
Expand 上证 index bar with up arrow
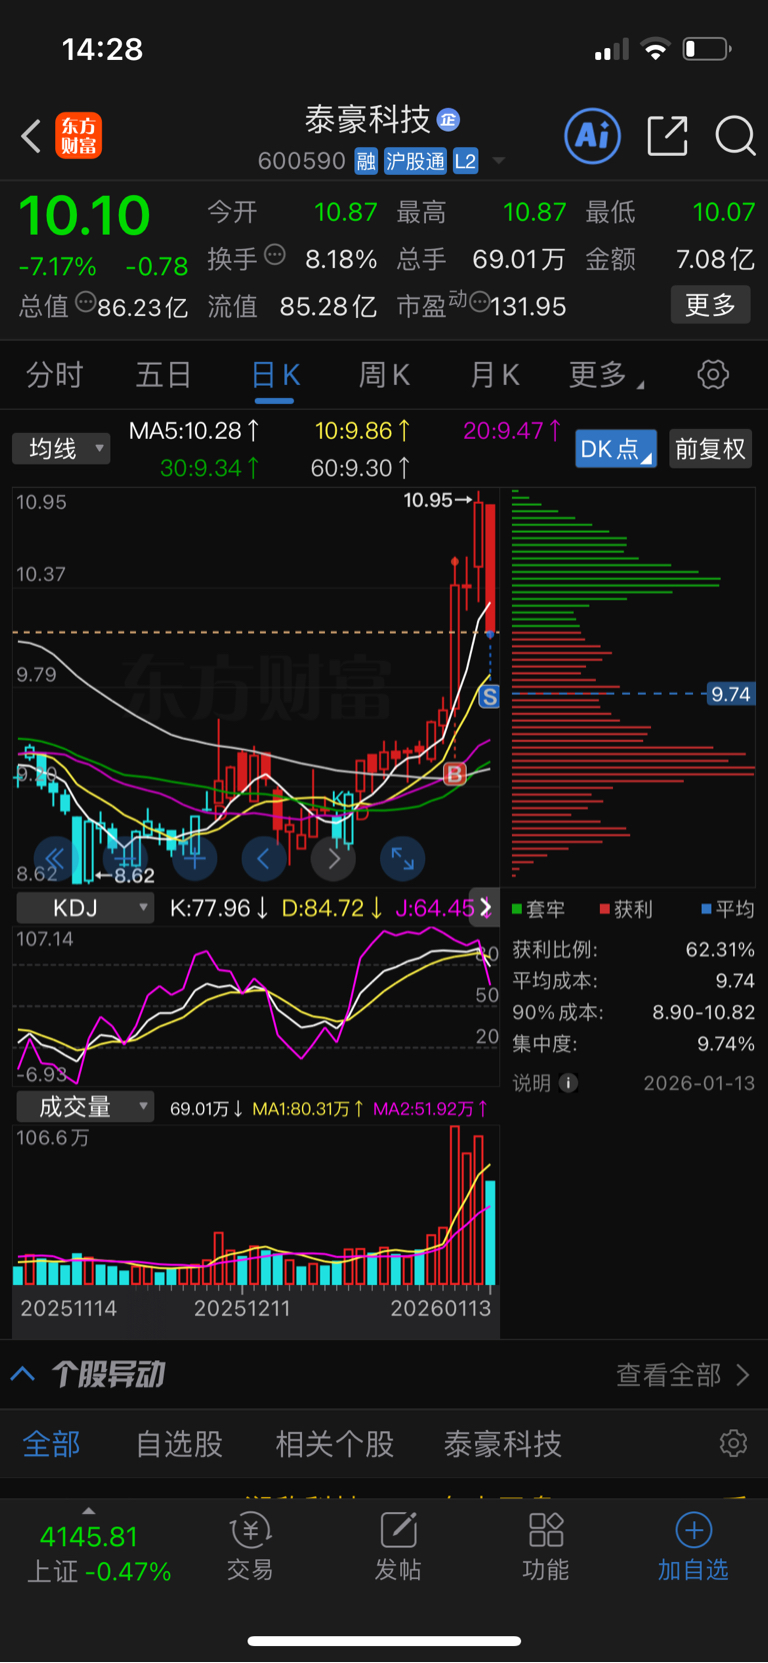coord(89,1511)
